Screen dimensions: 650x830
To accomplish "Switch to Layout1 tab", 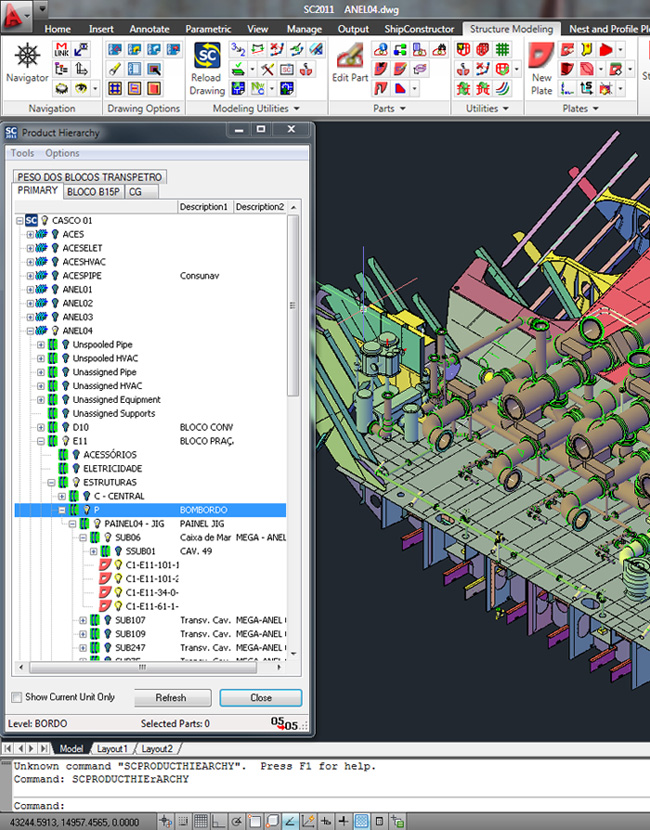I will [112, 748].
